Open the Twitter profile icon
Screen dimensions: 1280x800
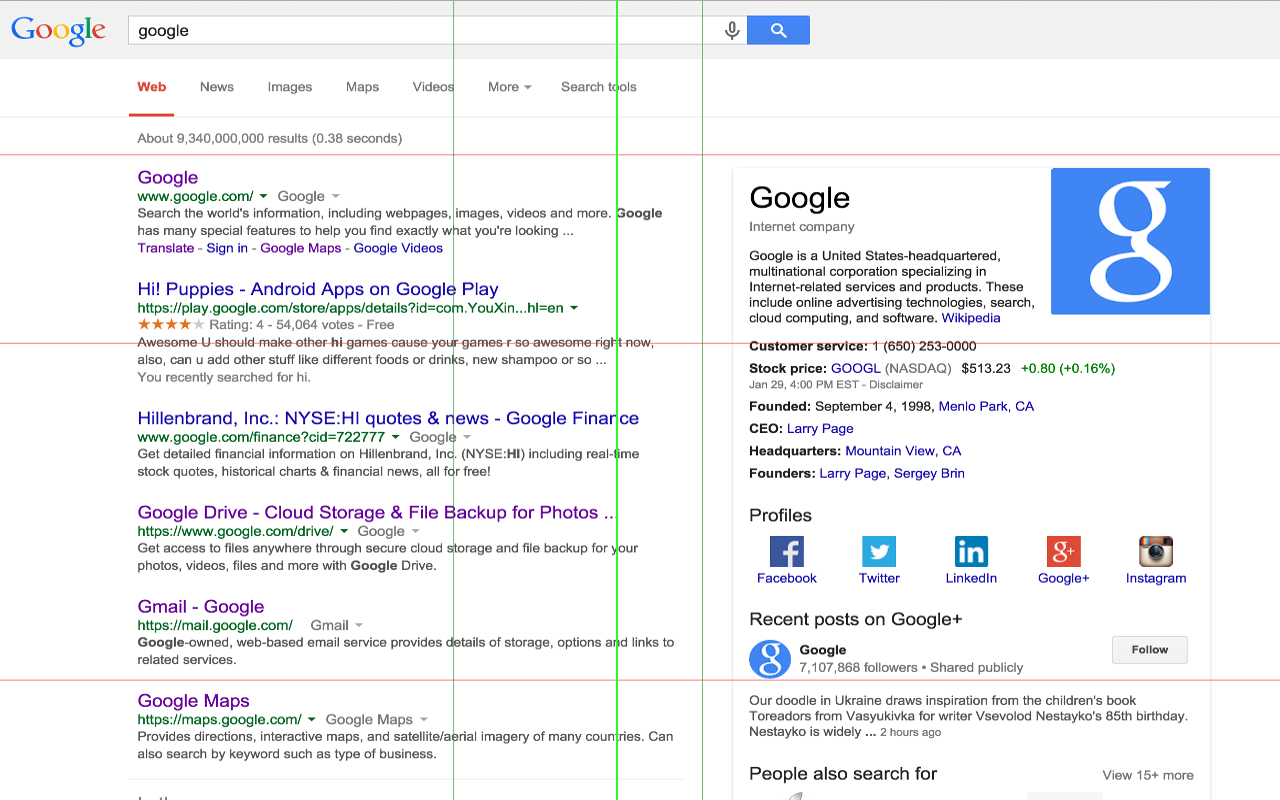click(878, 551)
